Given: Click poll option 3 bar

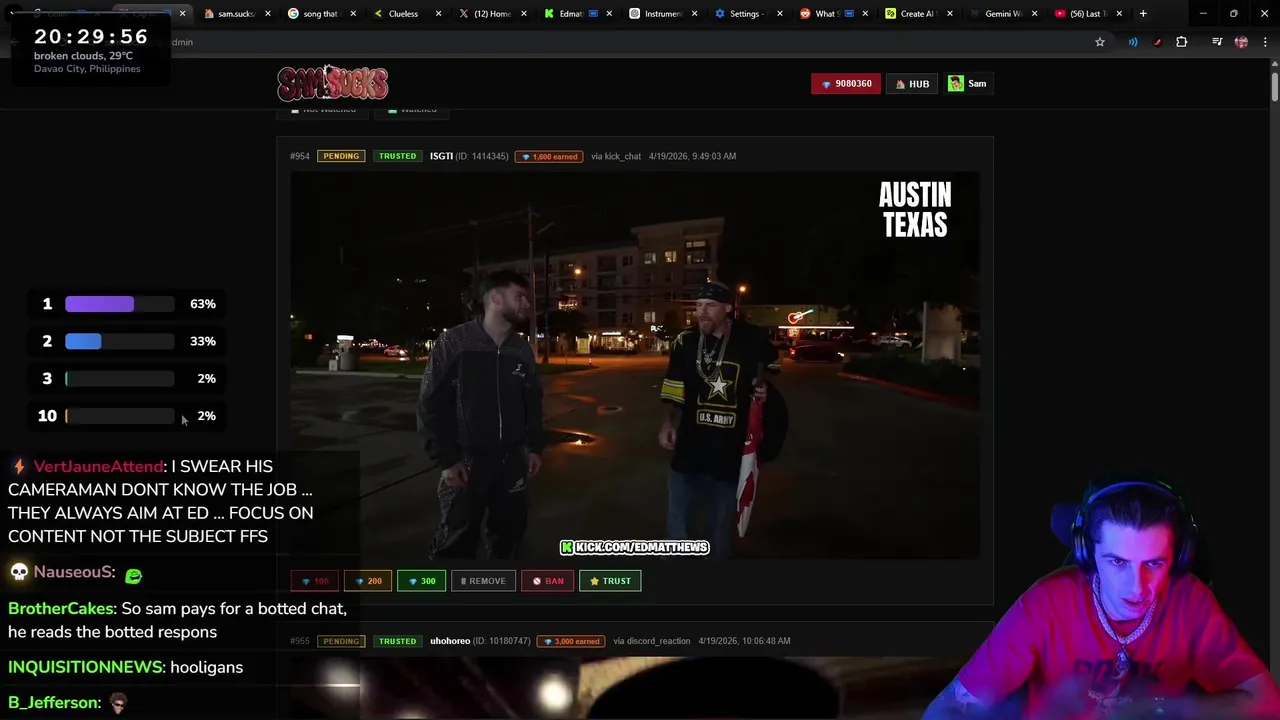Looking at the screenshot, I should 119,379.
